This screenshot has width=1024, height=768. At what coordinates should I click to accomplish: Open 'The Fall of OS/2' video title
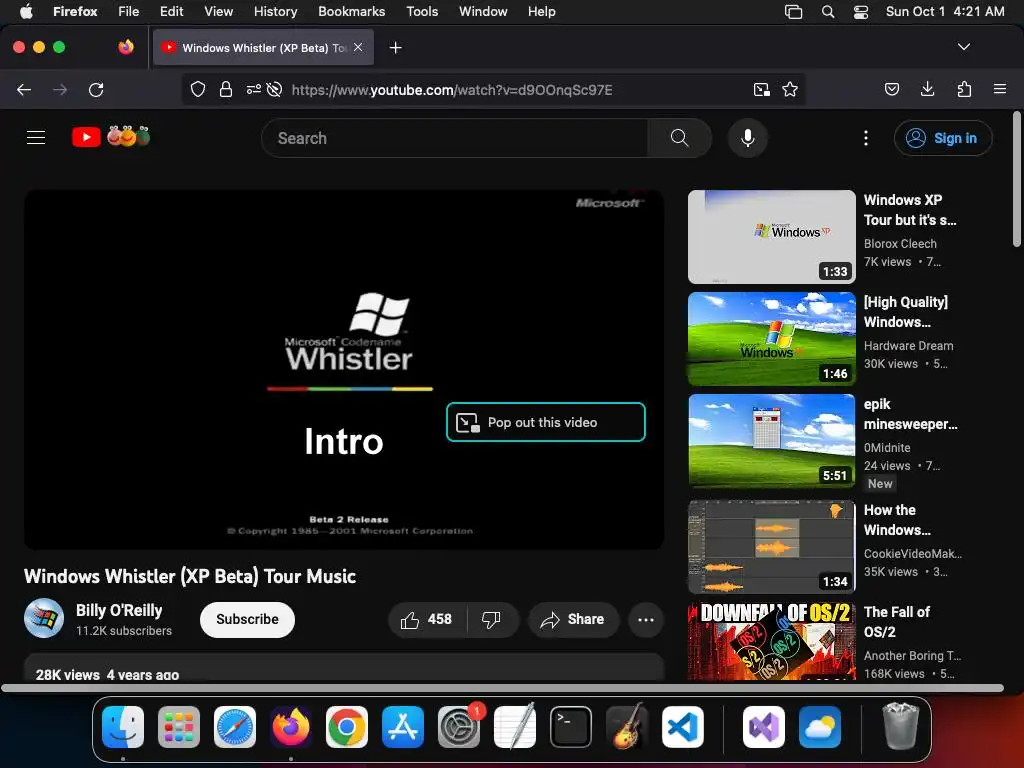[897, 622]
